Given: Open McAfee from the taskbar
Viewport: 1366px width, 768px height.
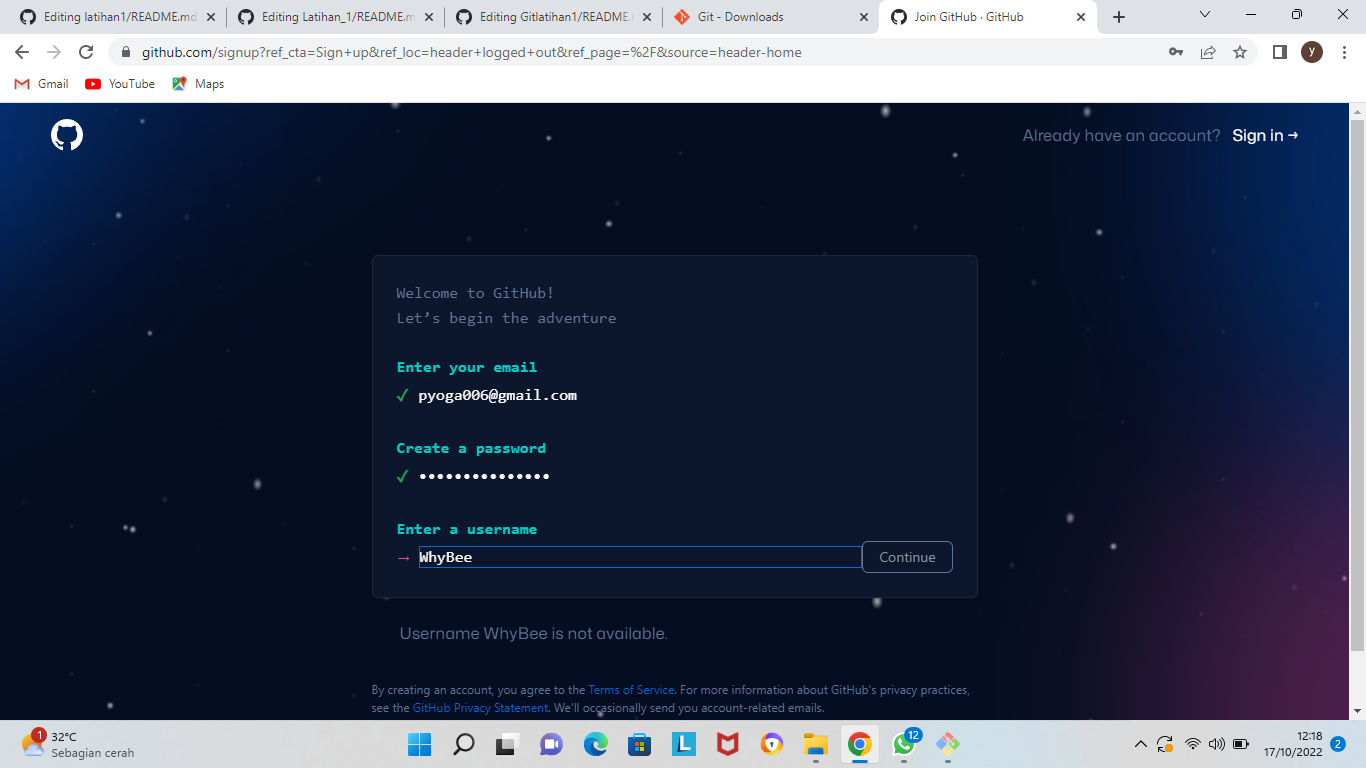Looking at the screenshot, I should tap(727, 744).
